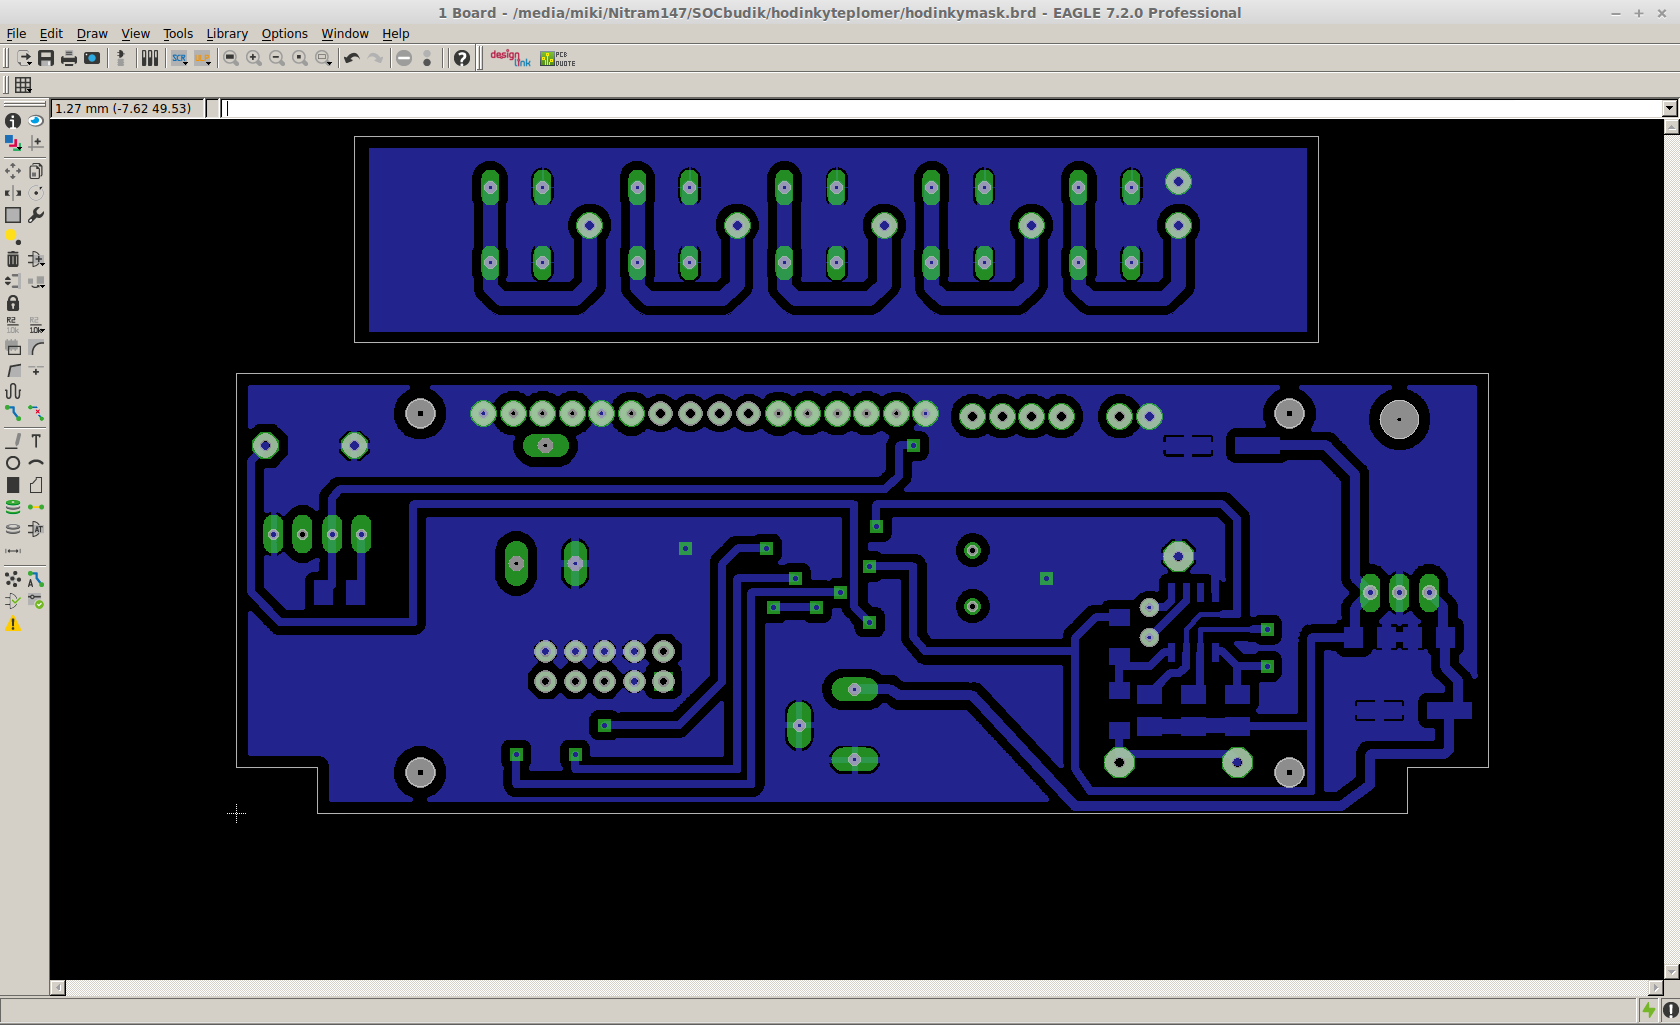Screen dimensions: 1680x1025
Task: Click the Zoom in magnifier icon
Action: pos(254,58)
